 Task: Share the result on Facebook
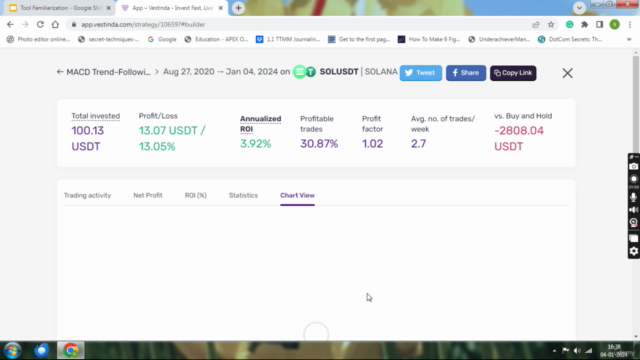pyautogui.click(x=466, y=73)
